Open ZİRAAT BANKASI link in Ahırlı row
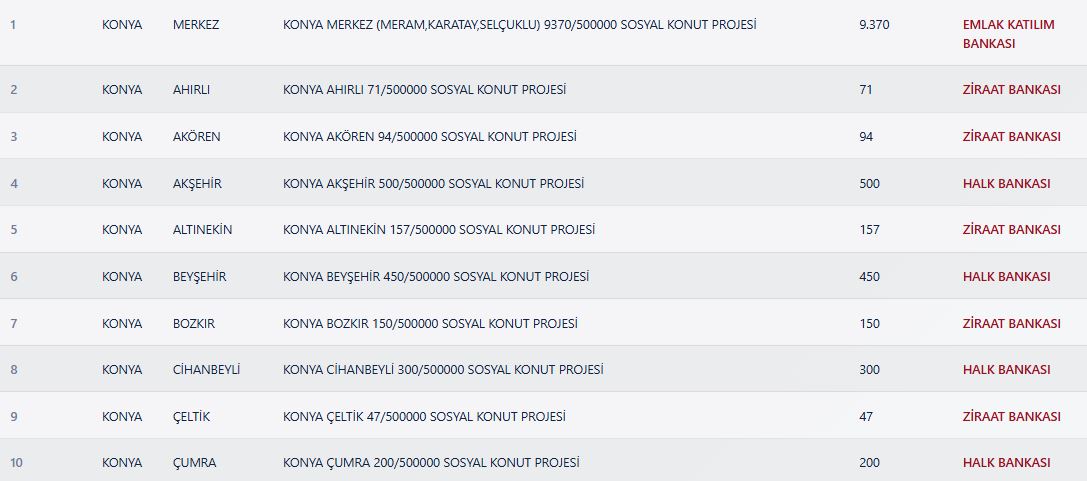 1011,90
